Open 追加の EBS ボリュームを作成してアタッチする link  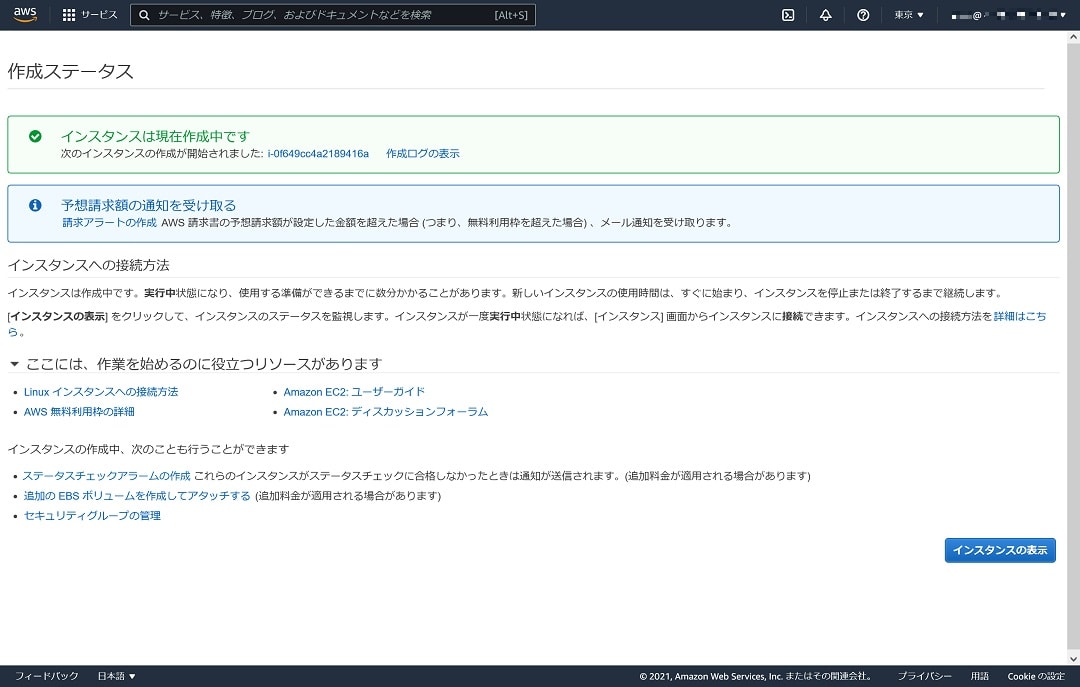(x=137, y=496)
